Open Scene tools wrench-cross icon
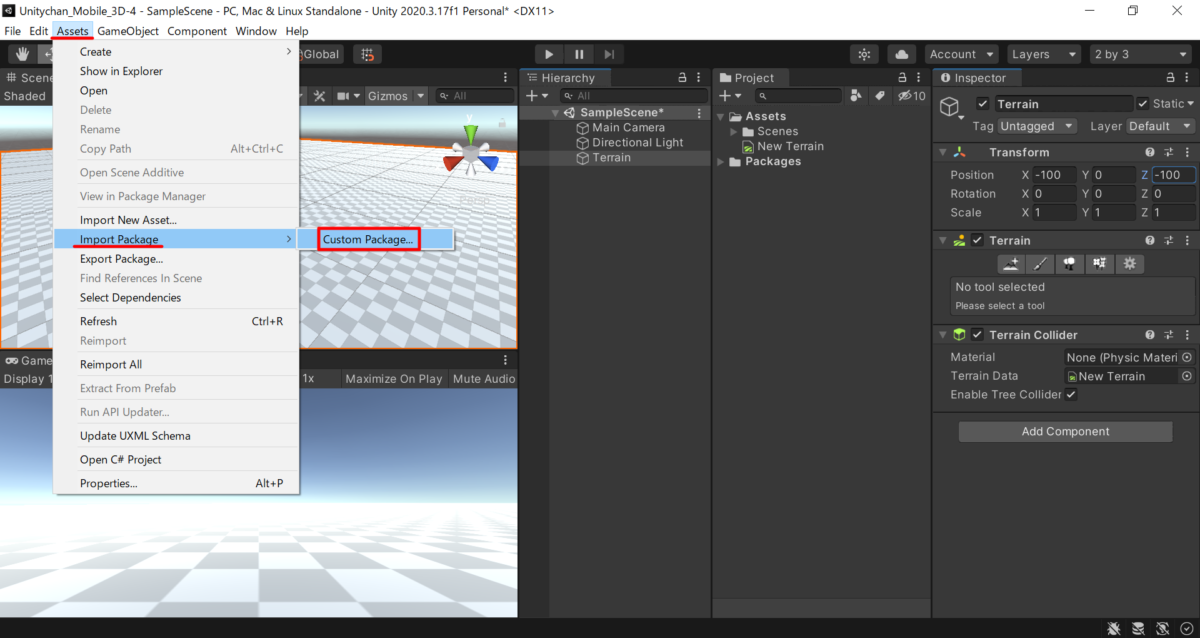The width and height of the screenshot is (1200, 638). [320, 96]
